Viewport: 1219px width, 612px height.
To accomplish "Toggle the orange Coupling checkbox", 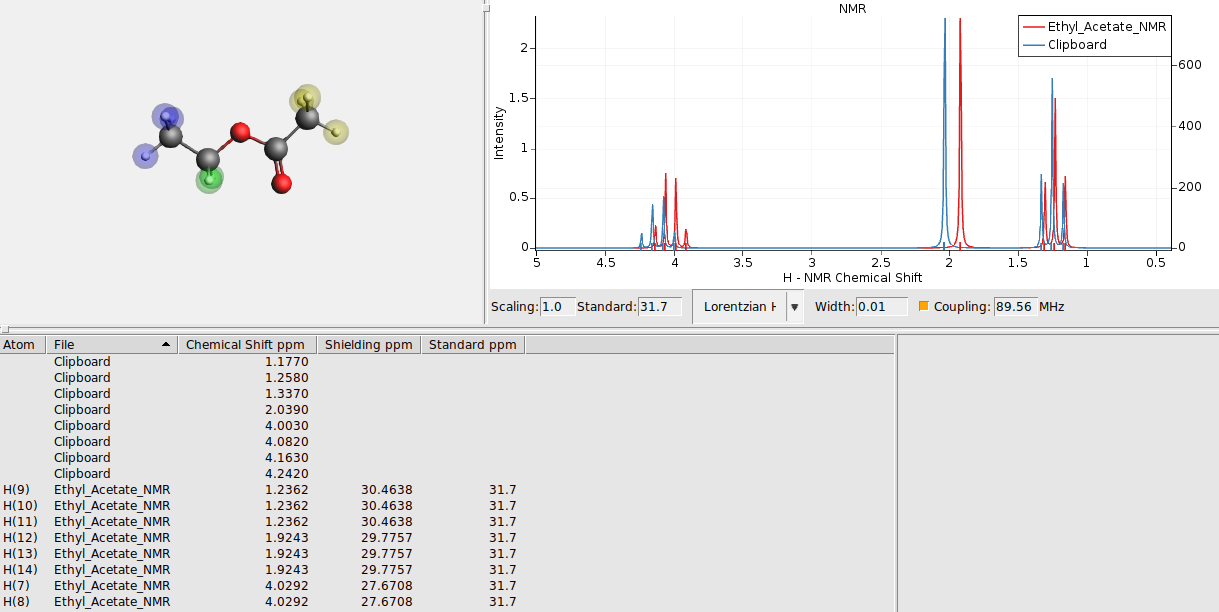I will (x=923, y=306).
